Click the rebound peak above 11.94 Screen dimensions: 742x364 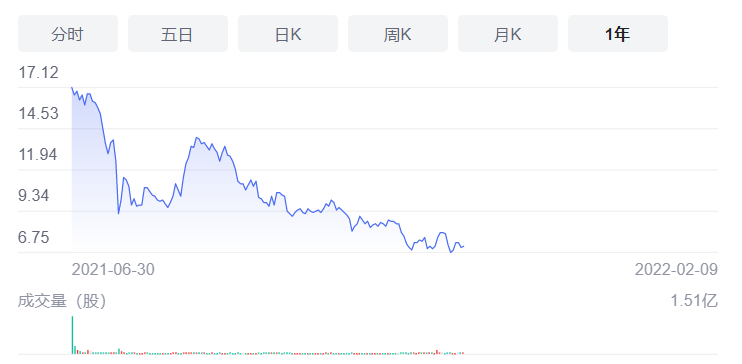[x=196, y=138]
